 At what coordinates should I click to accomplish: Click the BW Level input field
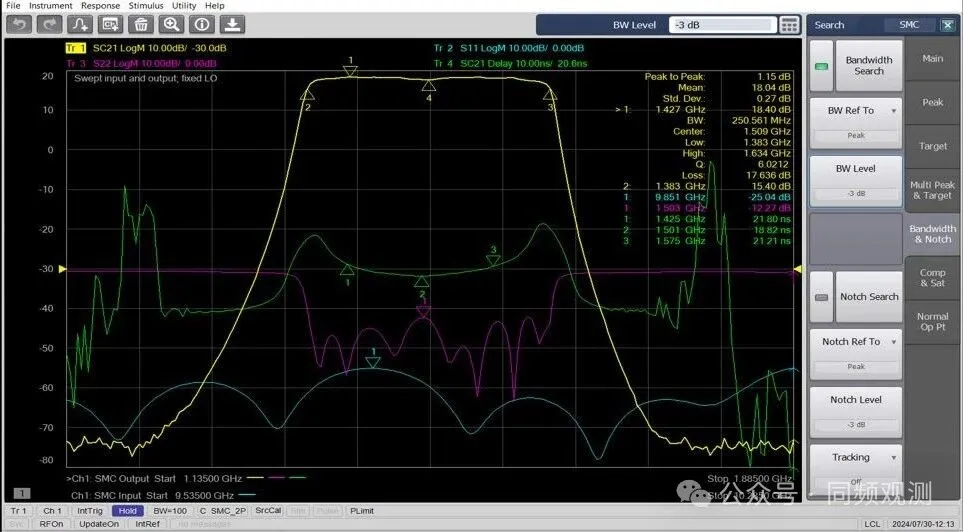coord(722,25)
